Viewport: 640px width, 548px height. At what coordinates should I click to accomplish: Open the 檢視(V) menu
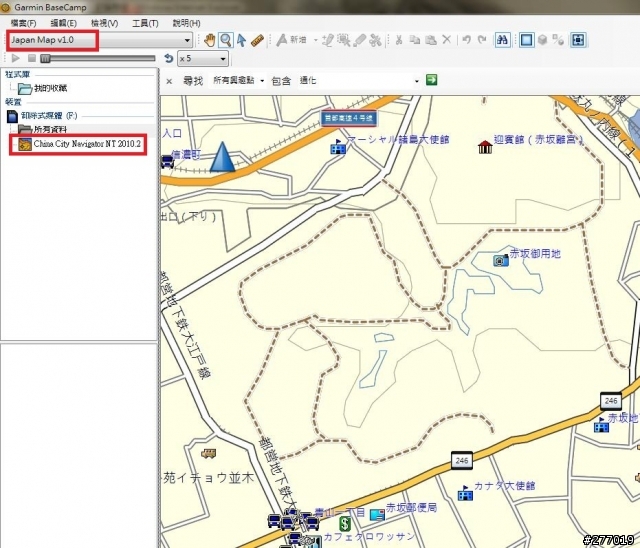(x=104, y=23)
